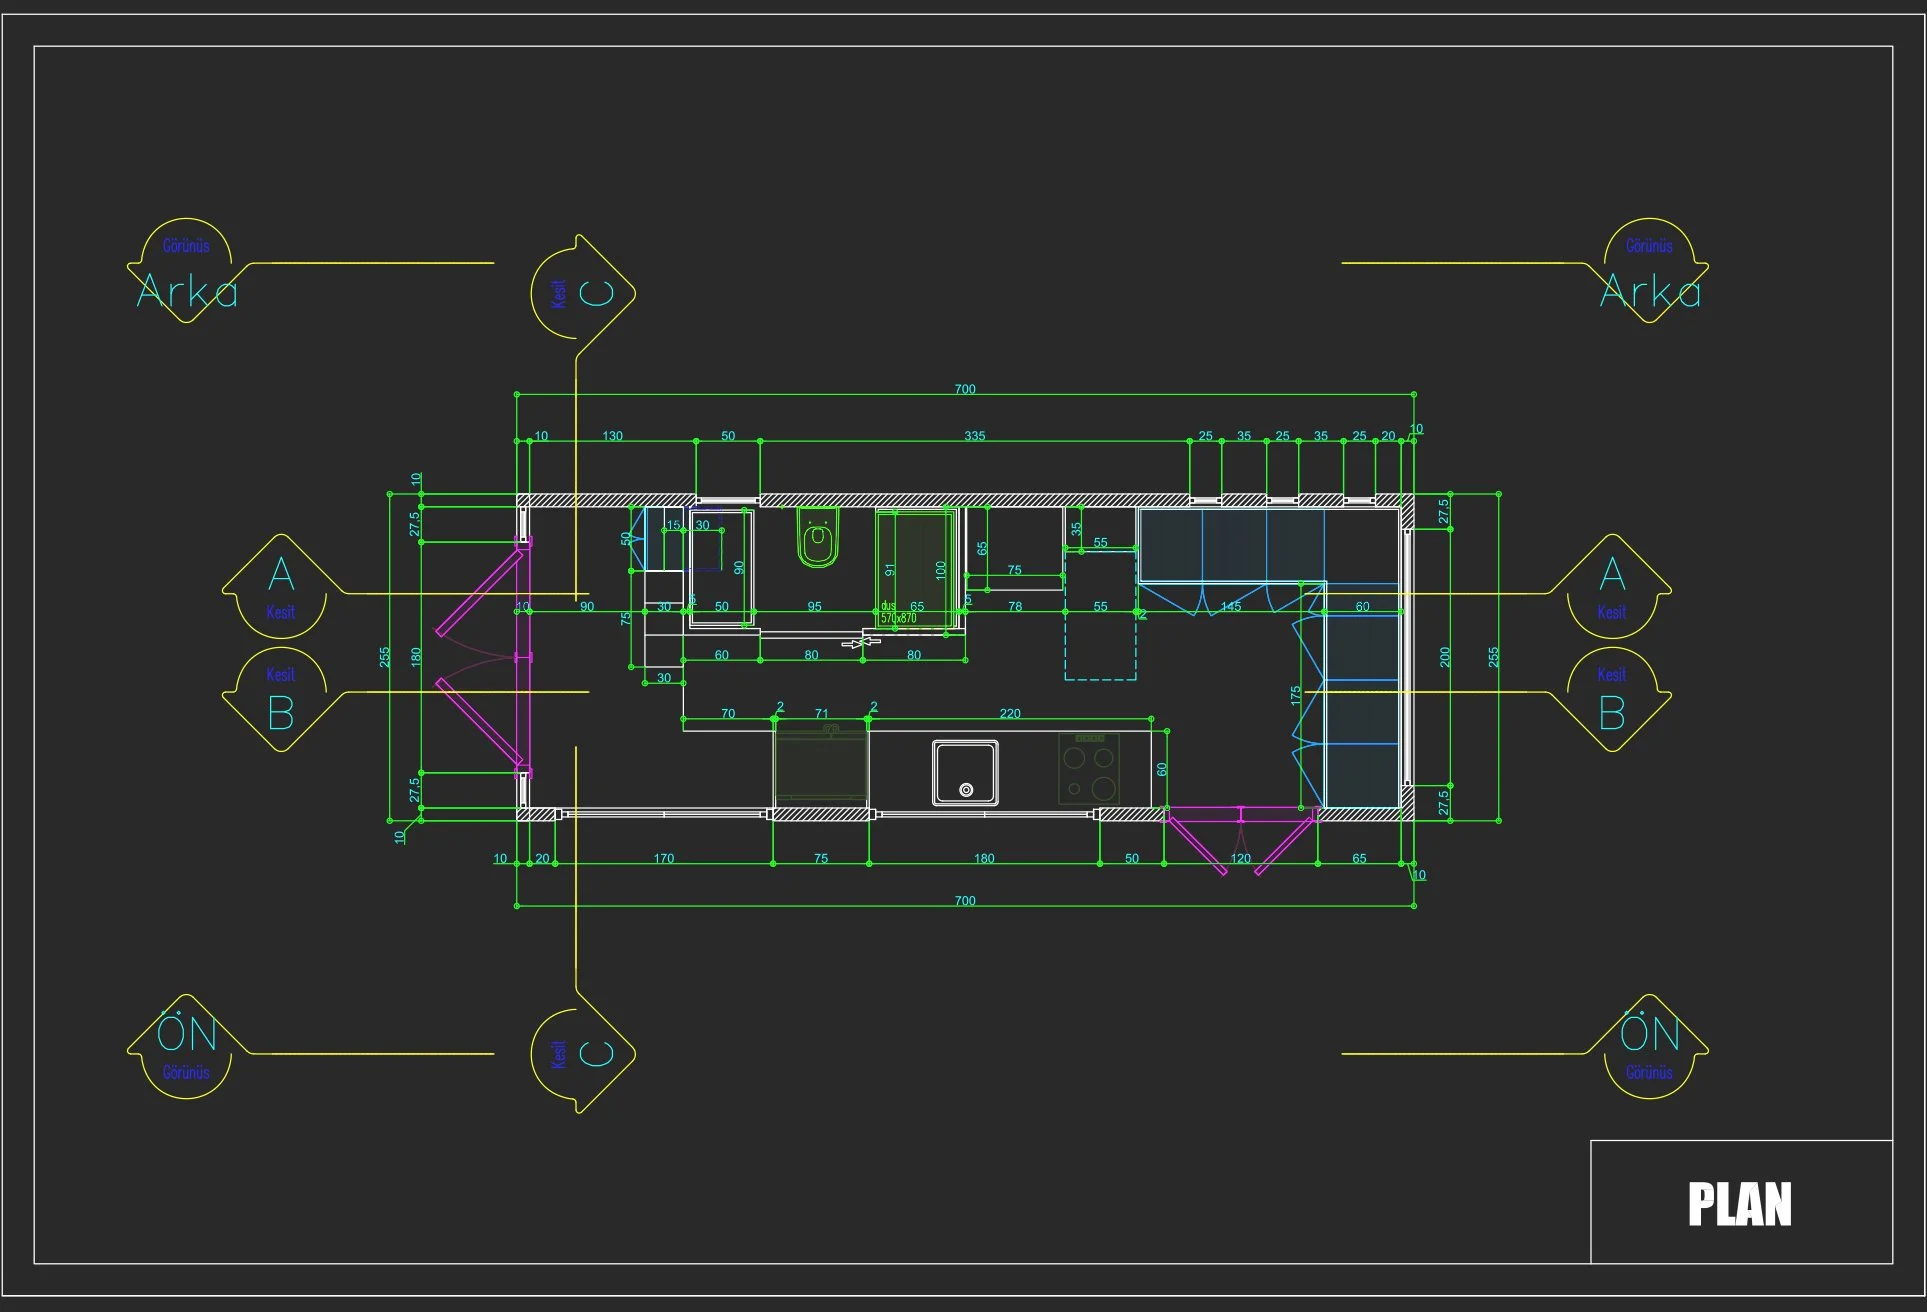Click the PLAN title block text
This screenshot has height=1312, width=1927.
tap(1739, 1204)
